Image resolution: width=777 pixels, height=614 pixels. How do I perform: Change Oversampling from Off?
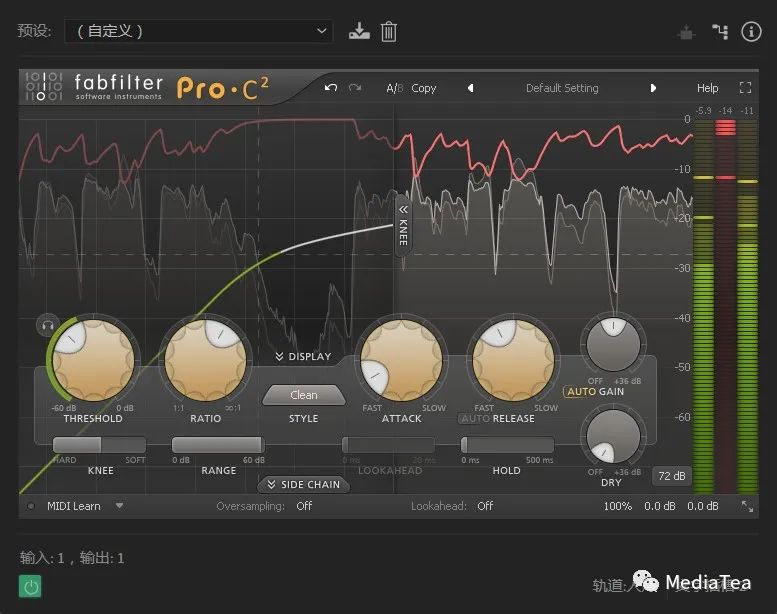pos(304,506)
